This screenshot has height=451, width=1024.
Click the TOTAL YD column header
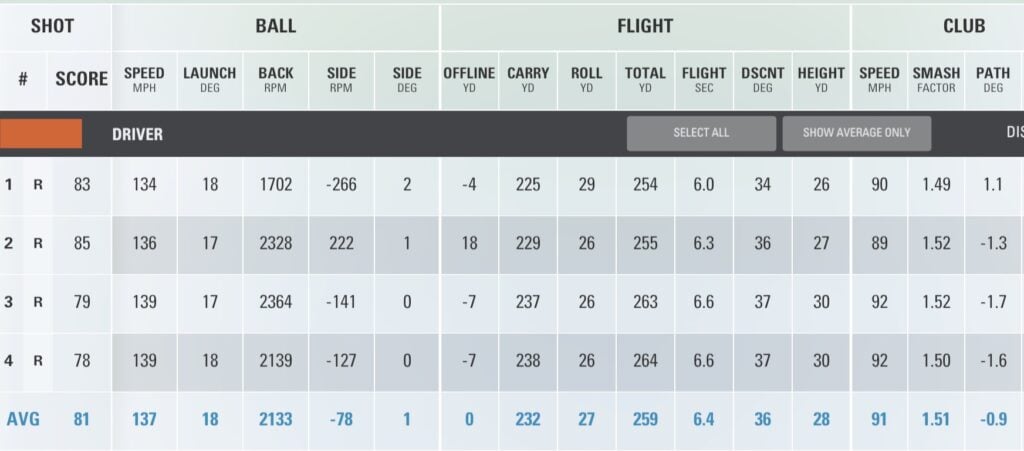coord(645,79)
